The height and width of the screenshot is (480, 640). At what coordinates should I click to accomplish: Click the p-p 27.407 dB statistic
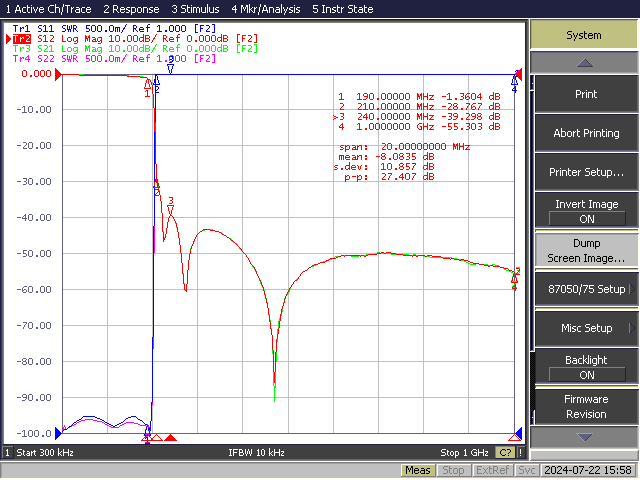click(x=389, y=177)
